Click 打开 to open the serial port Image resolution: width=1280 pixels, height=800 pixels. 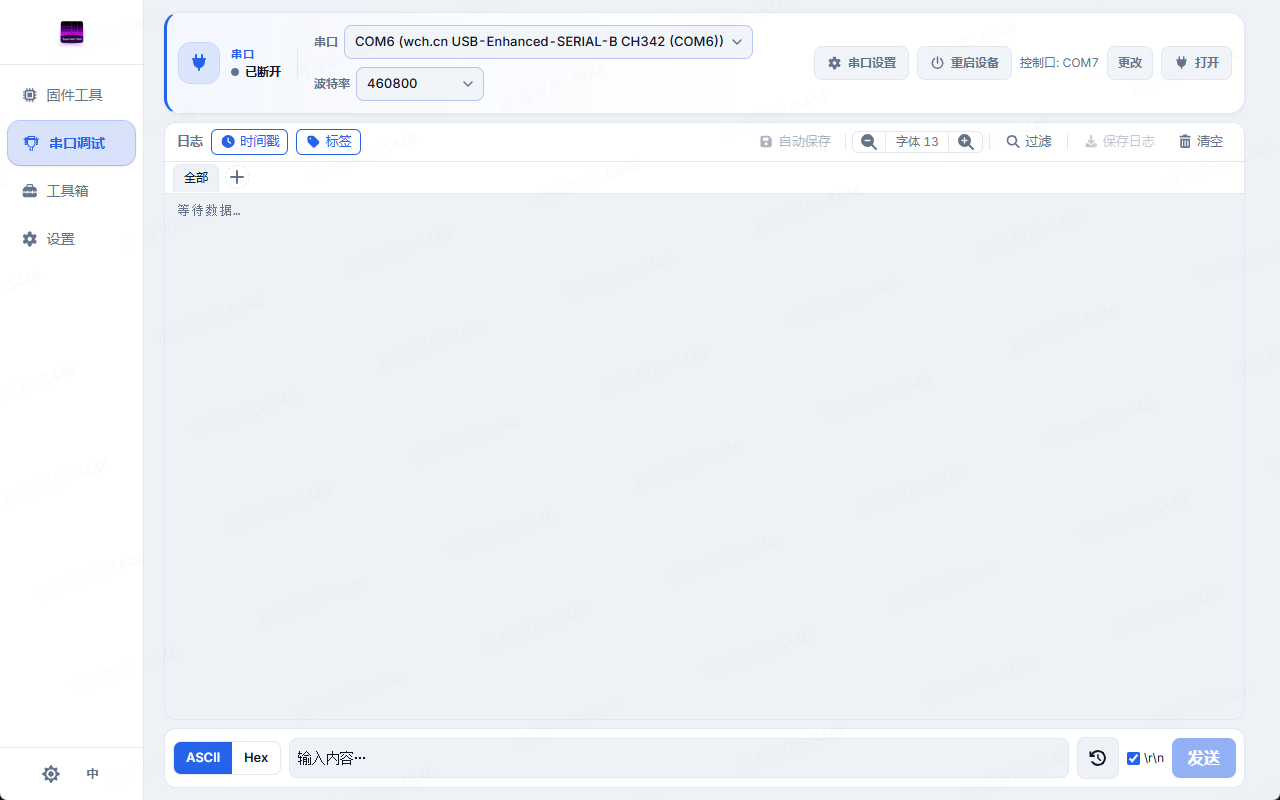point(1196,63)
